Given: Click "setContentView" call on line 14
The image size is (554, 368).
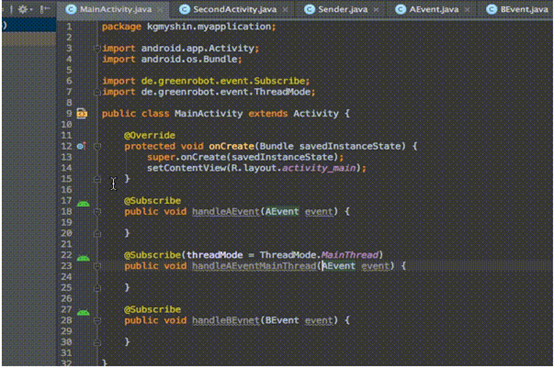Looking at the screenshot, I should pyautogui.click(x=186, y=168).
